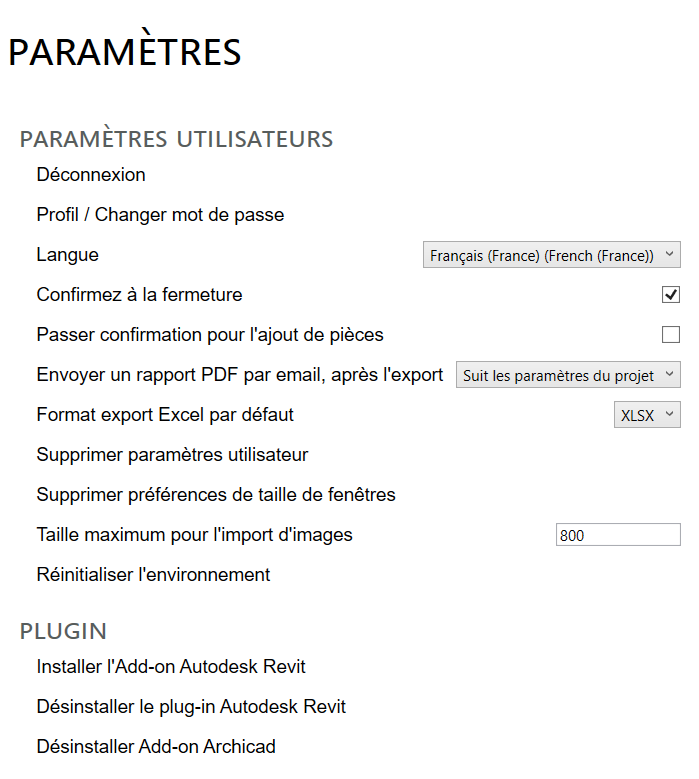Click Désinstaller Add-on Archicad
Image resolution: width=699 pixels, height=779 pixels.
point(156,747)
